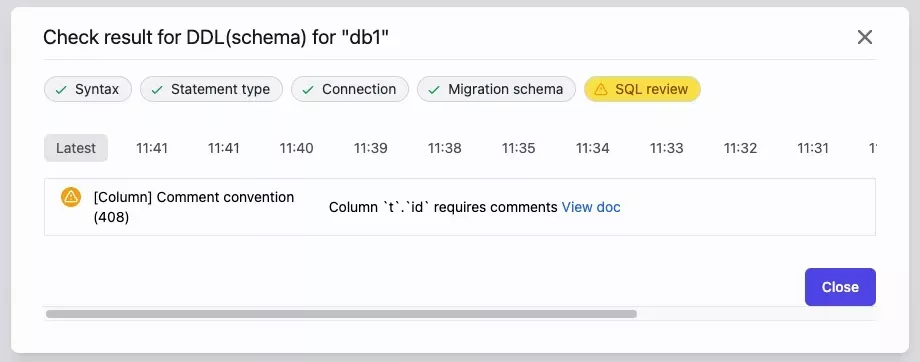Click the warning triangle in SQL review badge
This screenshot has width=920, height=362.
600,89
